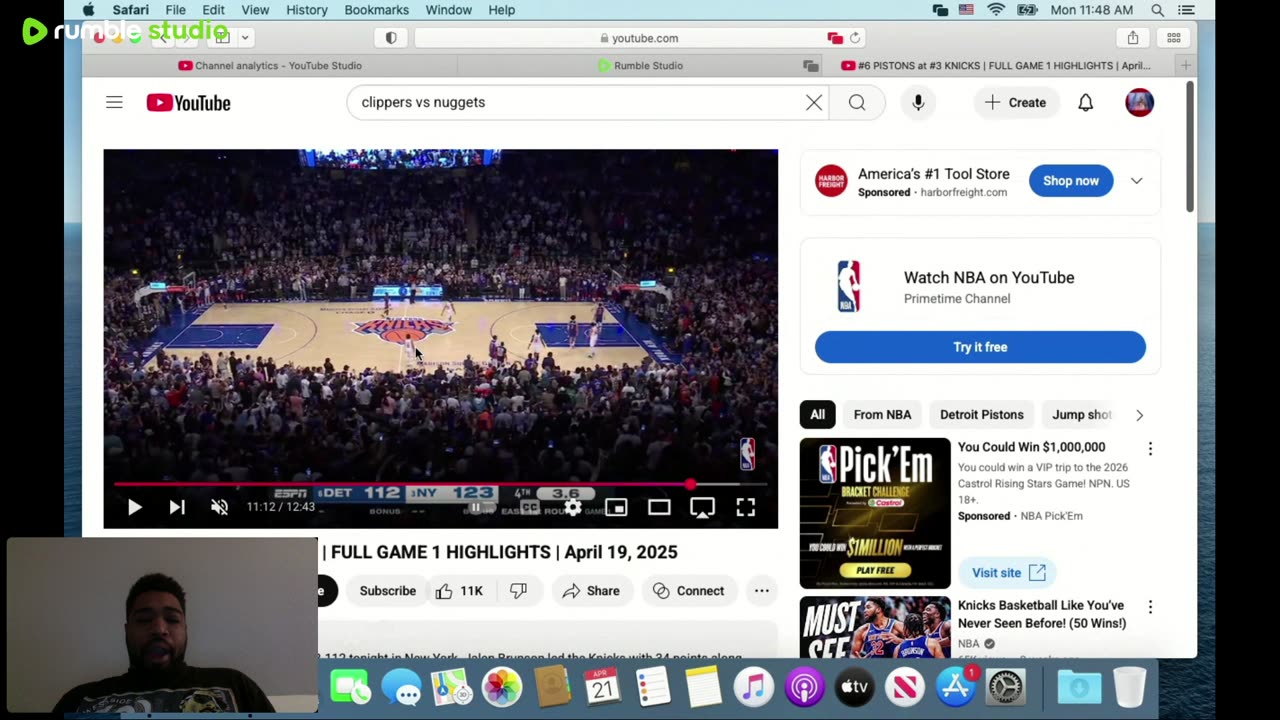Clear the search box with the X icon

(x=814, y=102)
